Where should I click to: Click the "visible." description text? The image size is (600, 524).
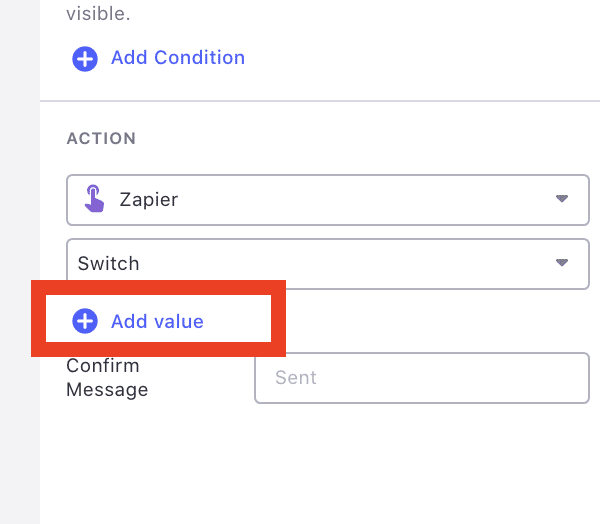97,16
